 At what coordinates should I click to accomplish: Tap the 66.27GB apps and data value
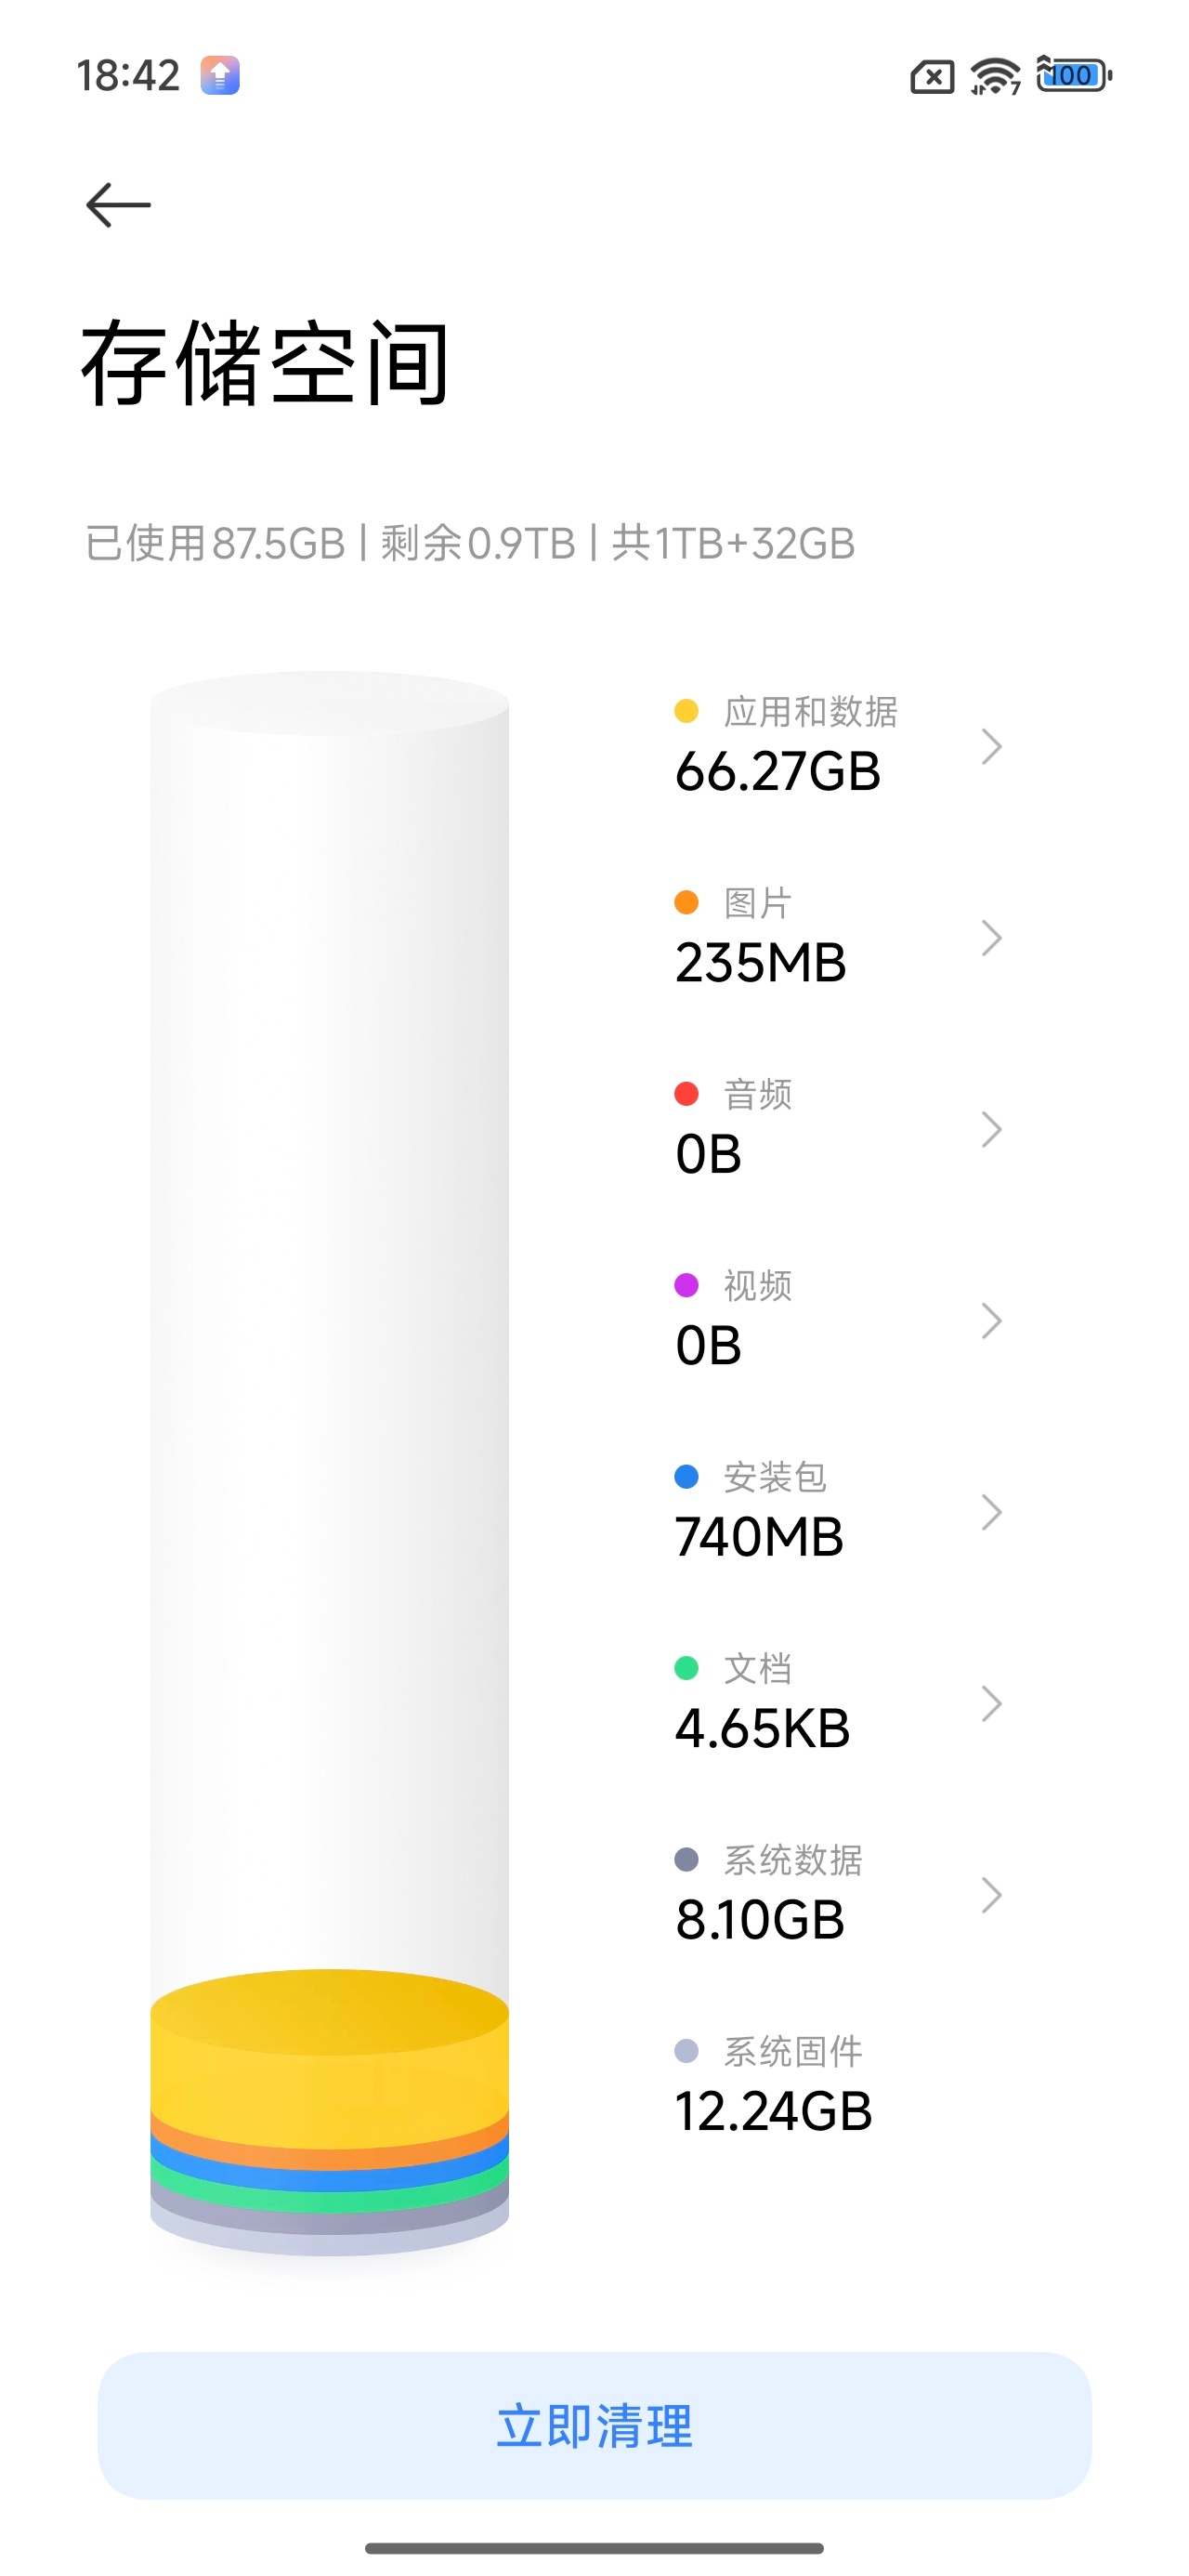click(x=778, y=772)
